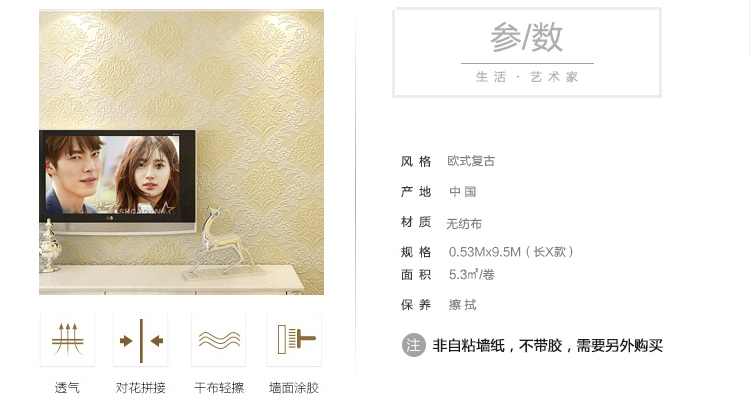This screenshot has width=750, height=410.
Task: Click the 对花拼接 caption label
Action: [x=141, y=388]
